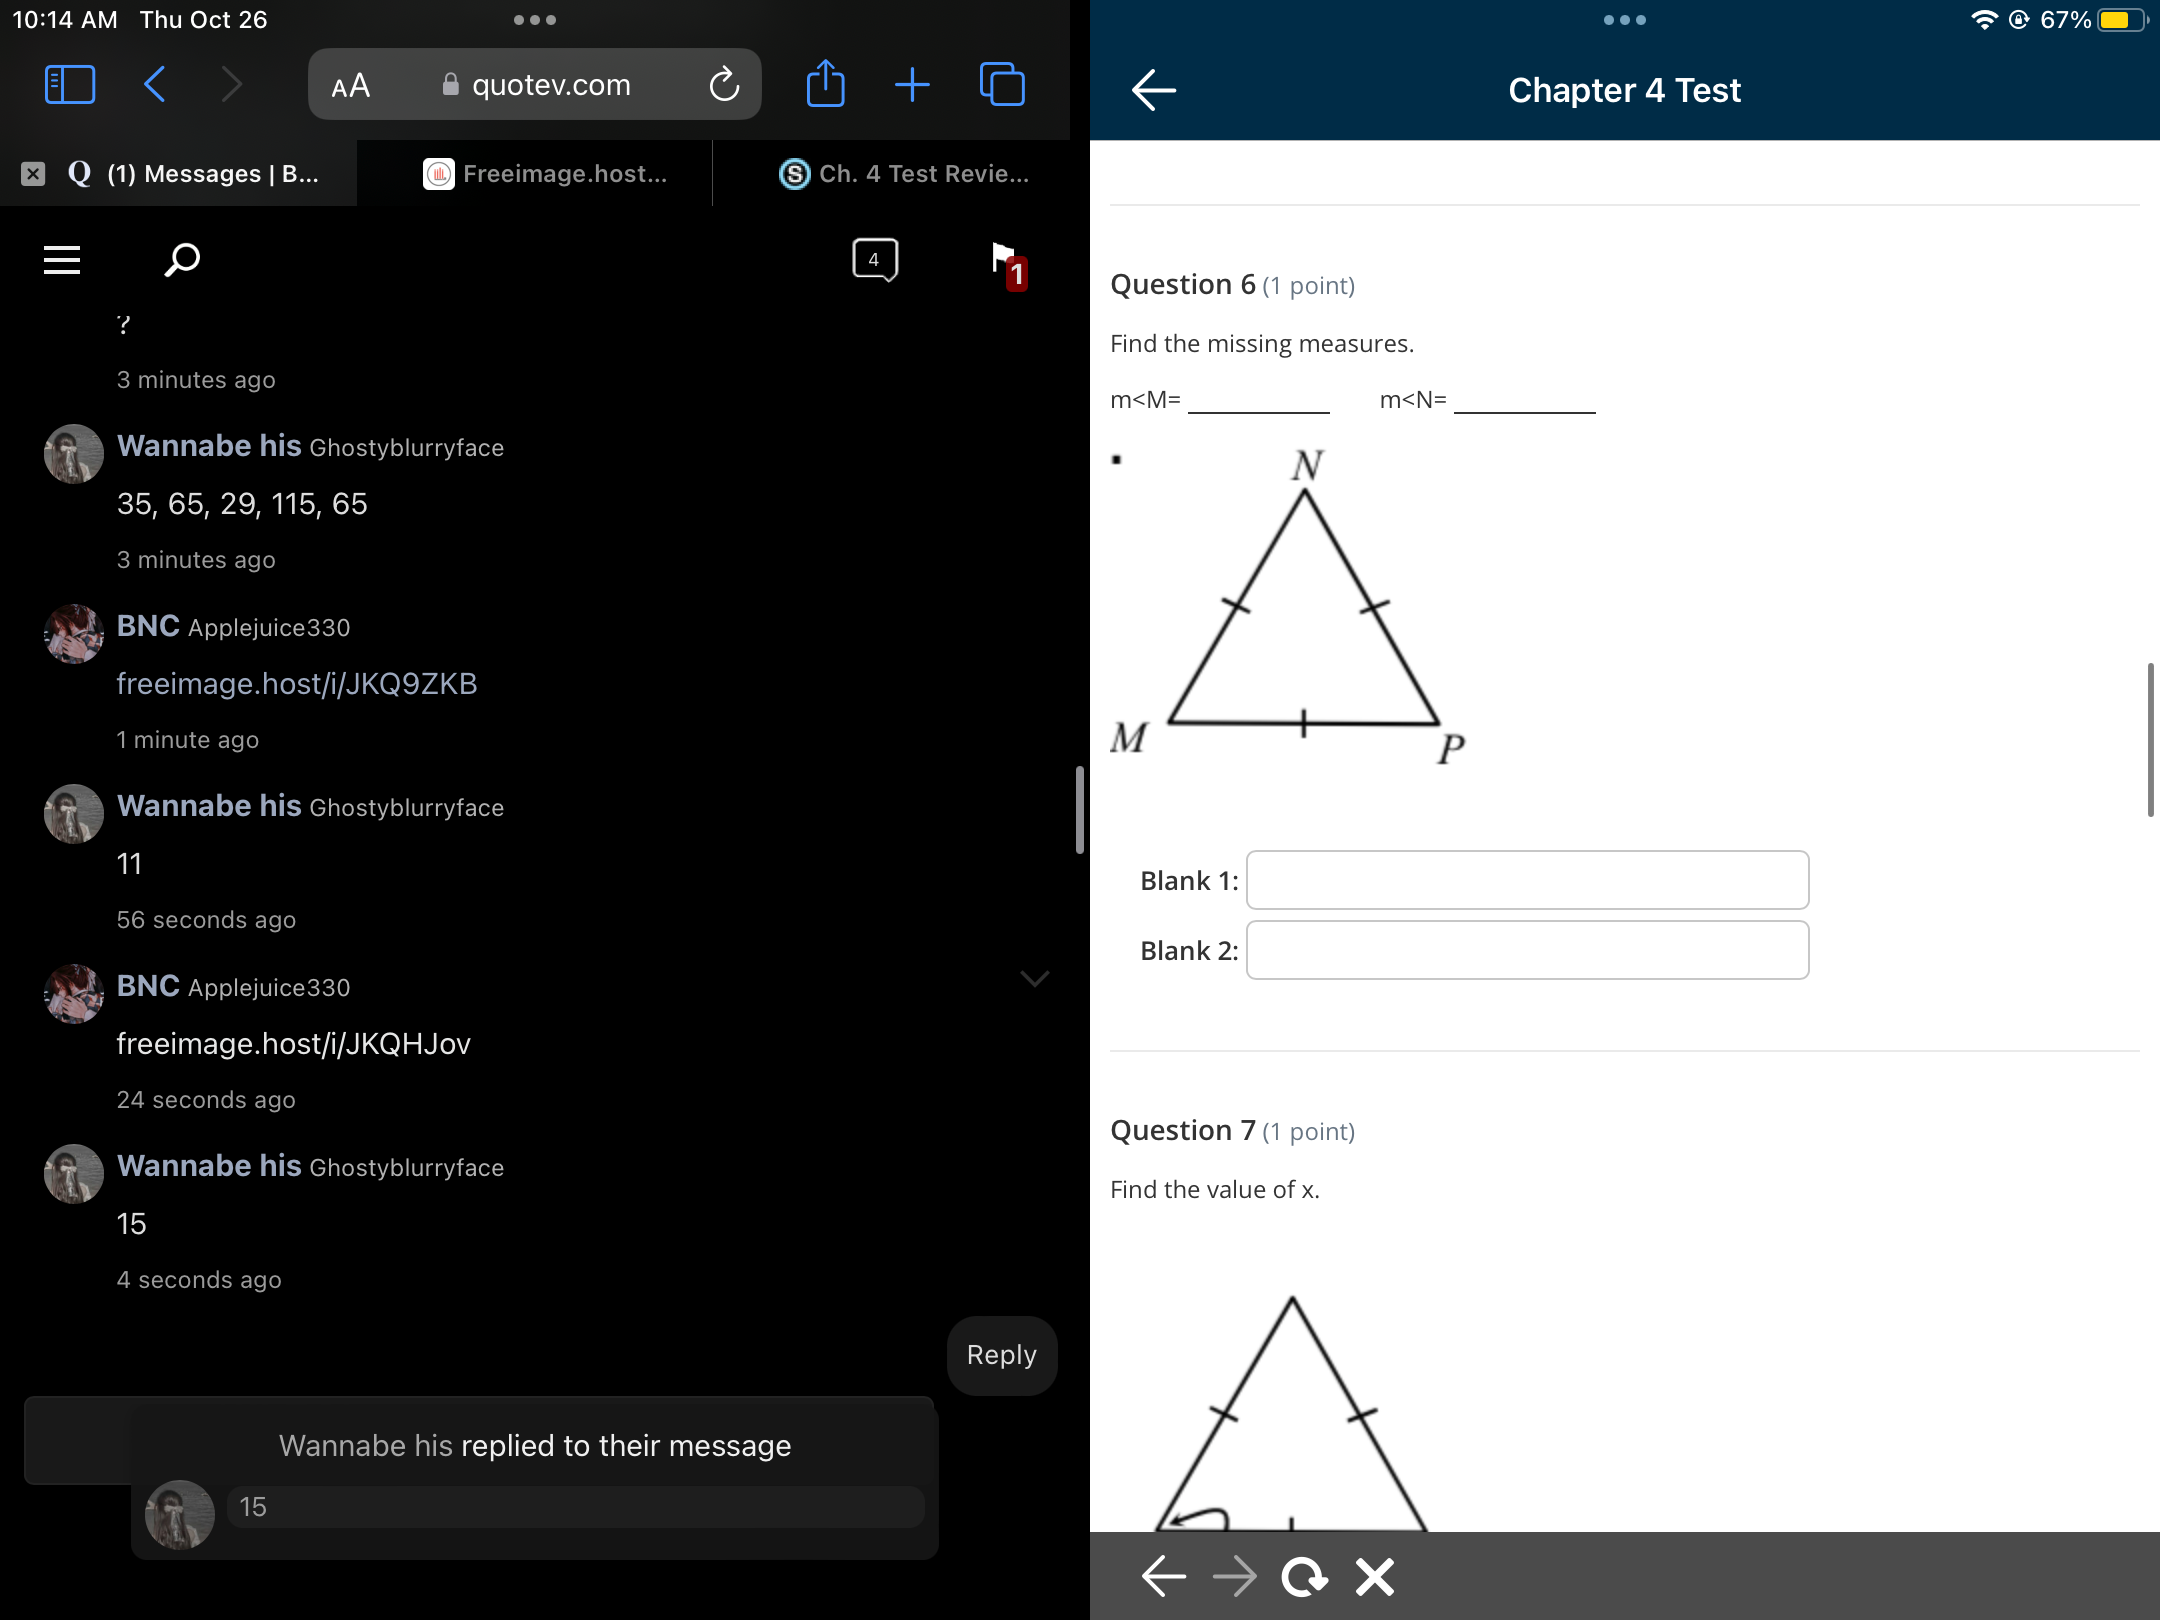Screen dimensions: 2160x1620
Task: Switch to the Freeimage.host tab
Action: pyautogui.click(x=545, y=174)
